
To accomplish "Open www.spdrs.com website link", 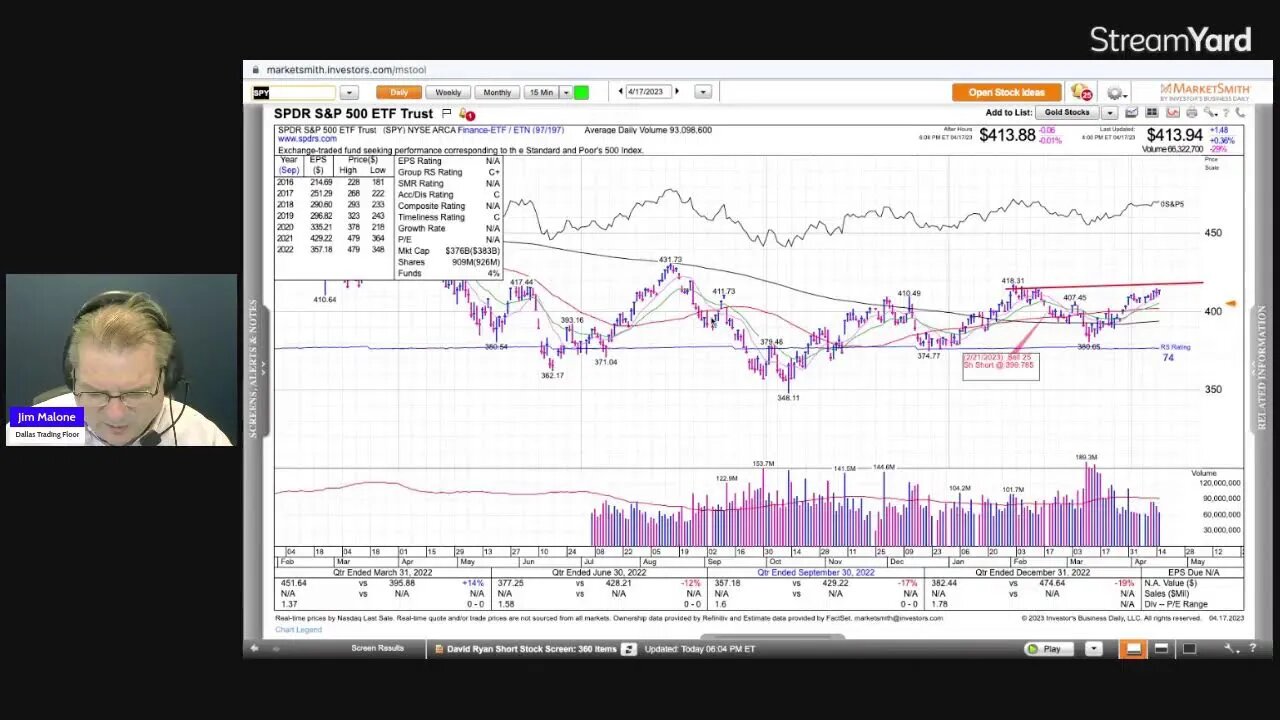I will click(307, 139).
